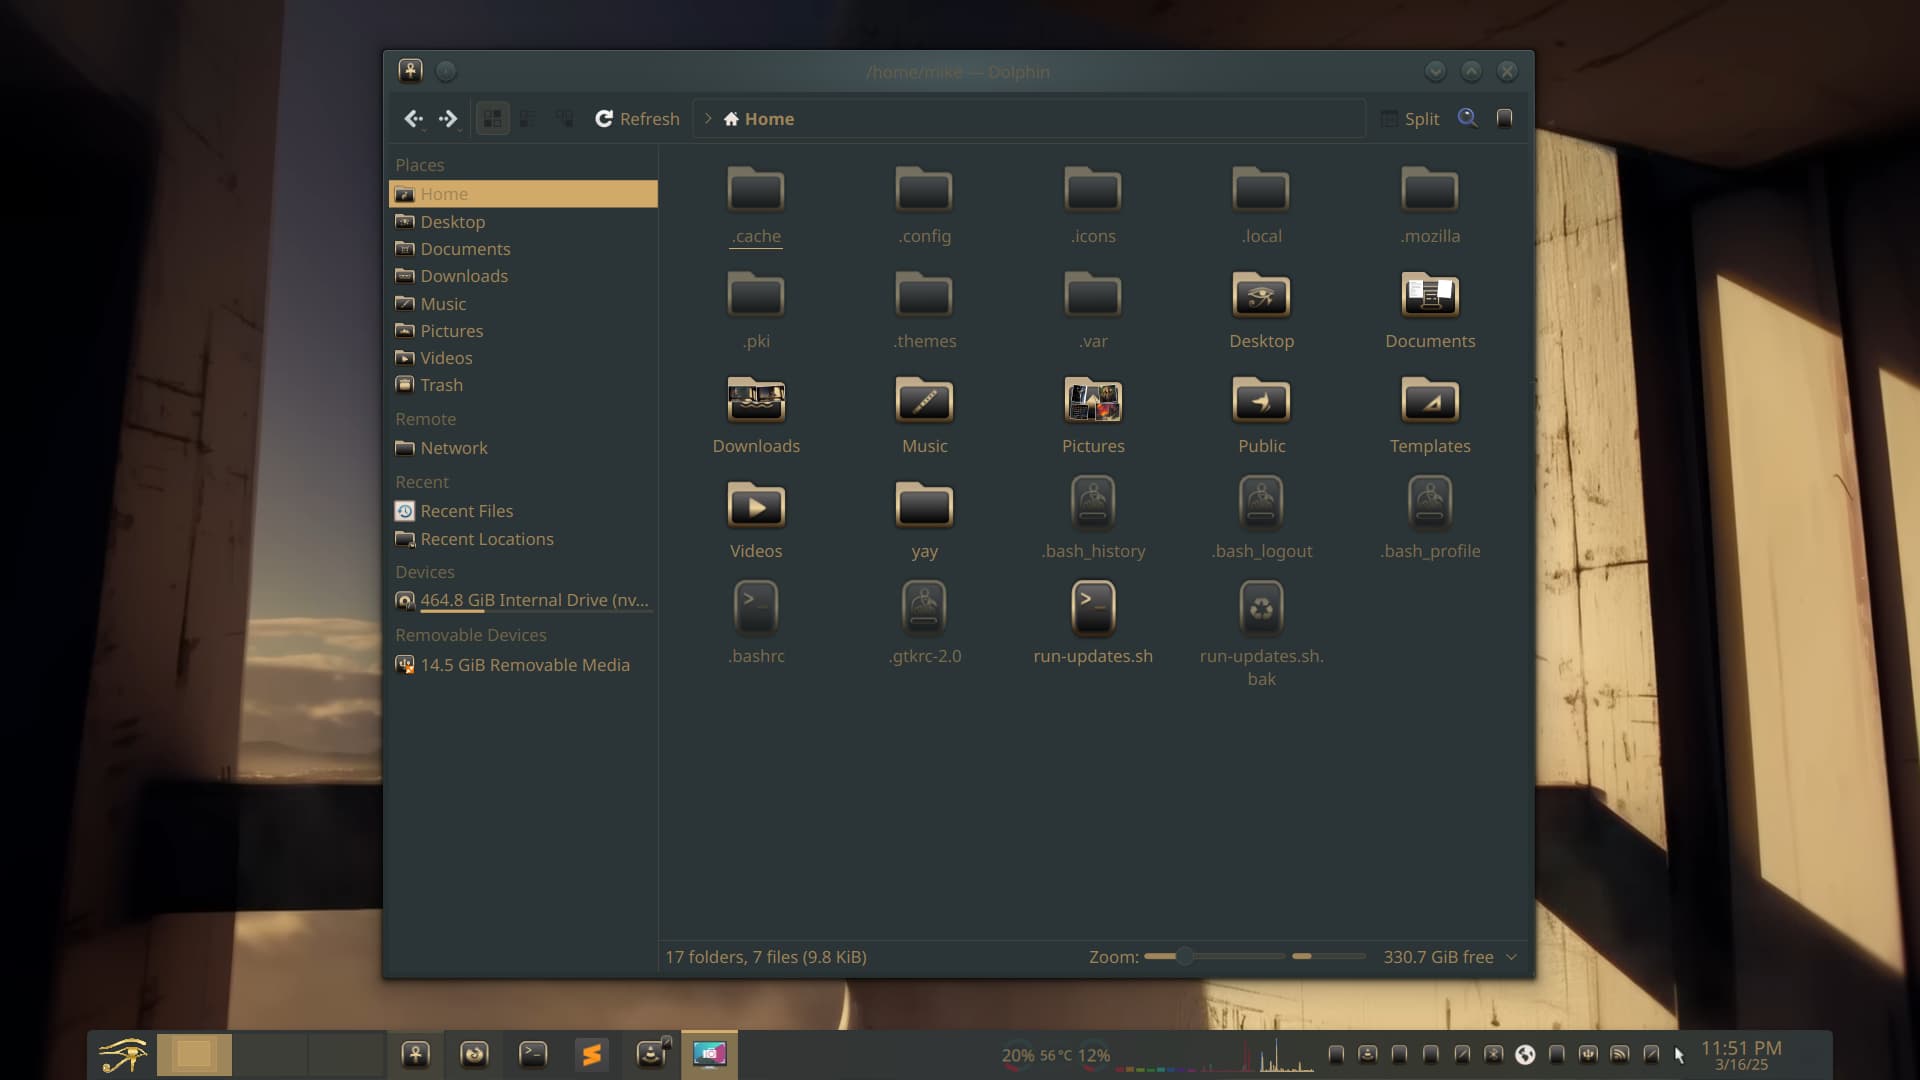Expand the free space info dropdown arrow
This screenshot has height=1080, width=1920.
click(1512, 957)
